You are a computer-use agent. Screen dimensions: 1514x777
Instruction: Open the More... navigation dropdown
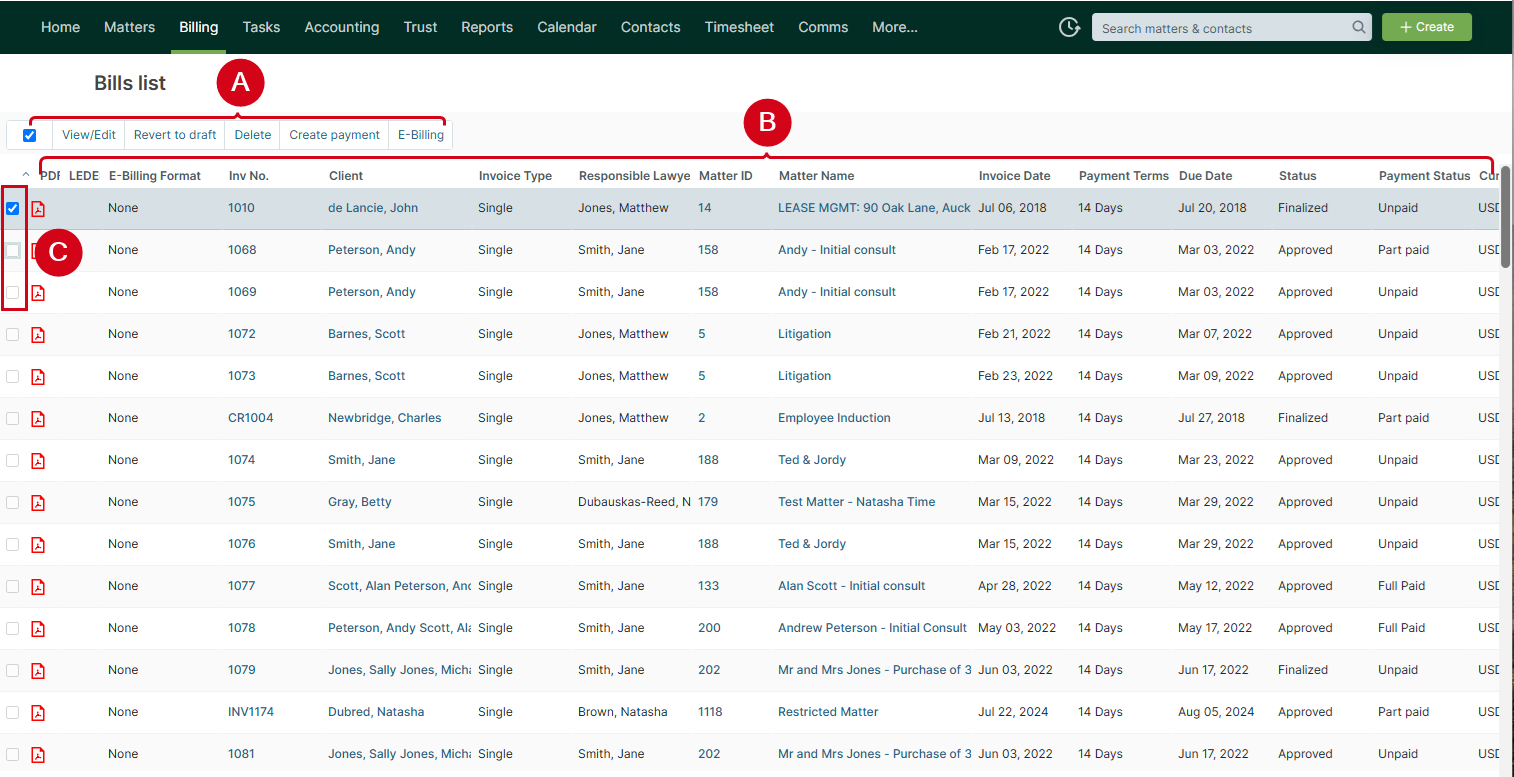[894, 28]
